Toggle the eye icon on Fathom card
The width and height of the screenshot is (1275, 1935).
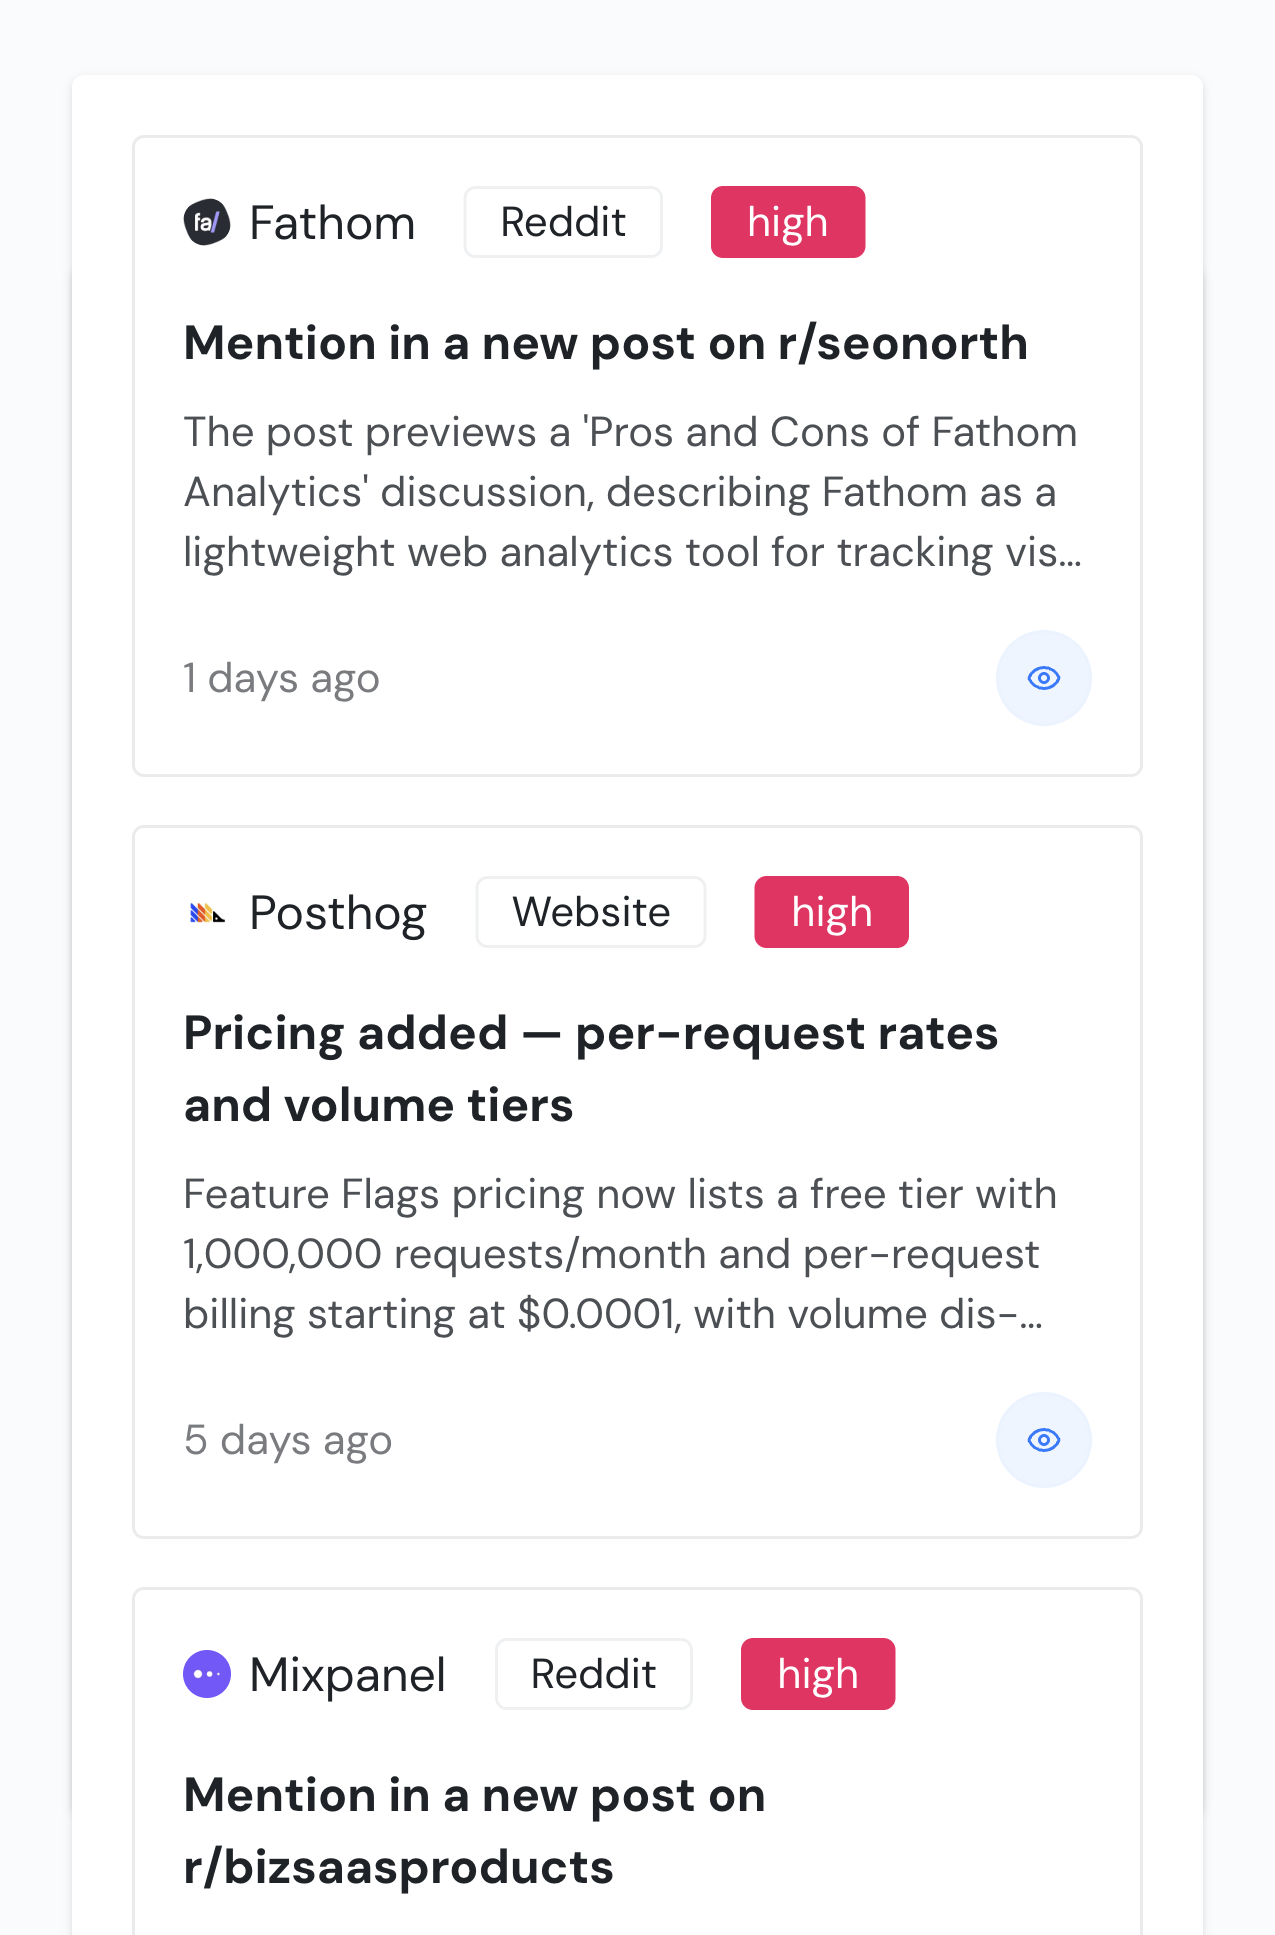pyautogui.click(x=1043, y=678)
